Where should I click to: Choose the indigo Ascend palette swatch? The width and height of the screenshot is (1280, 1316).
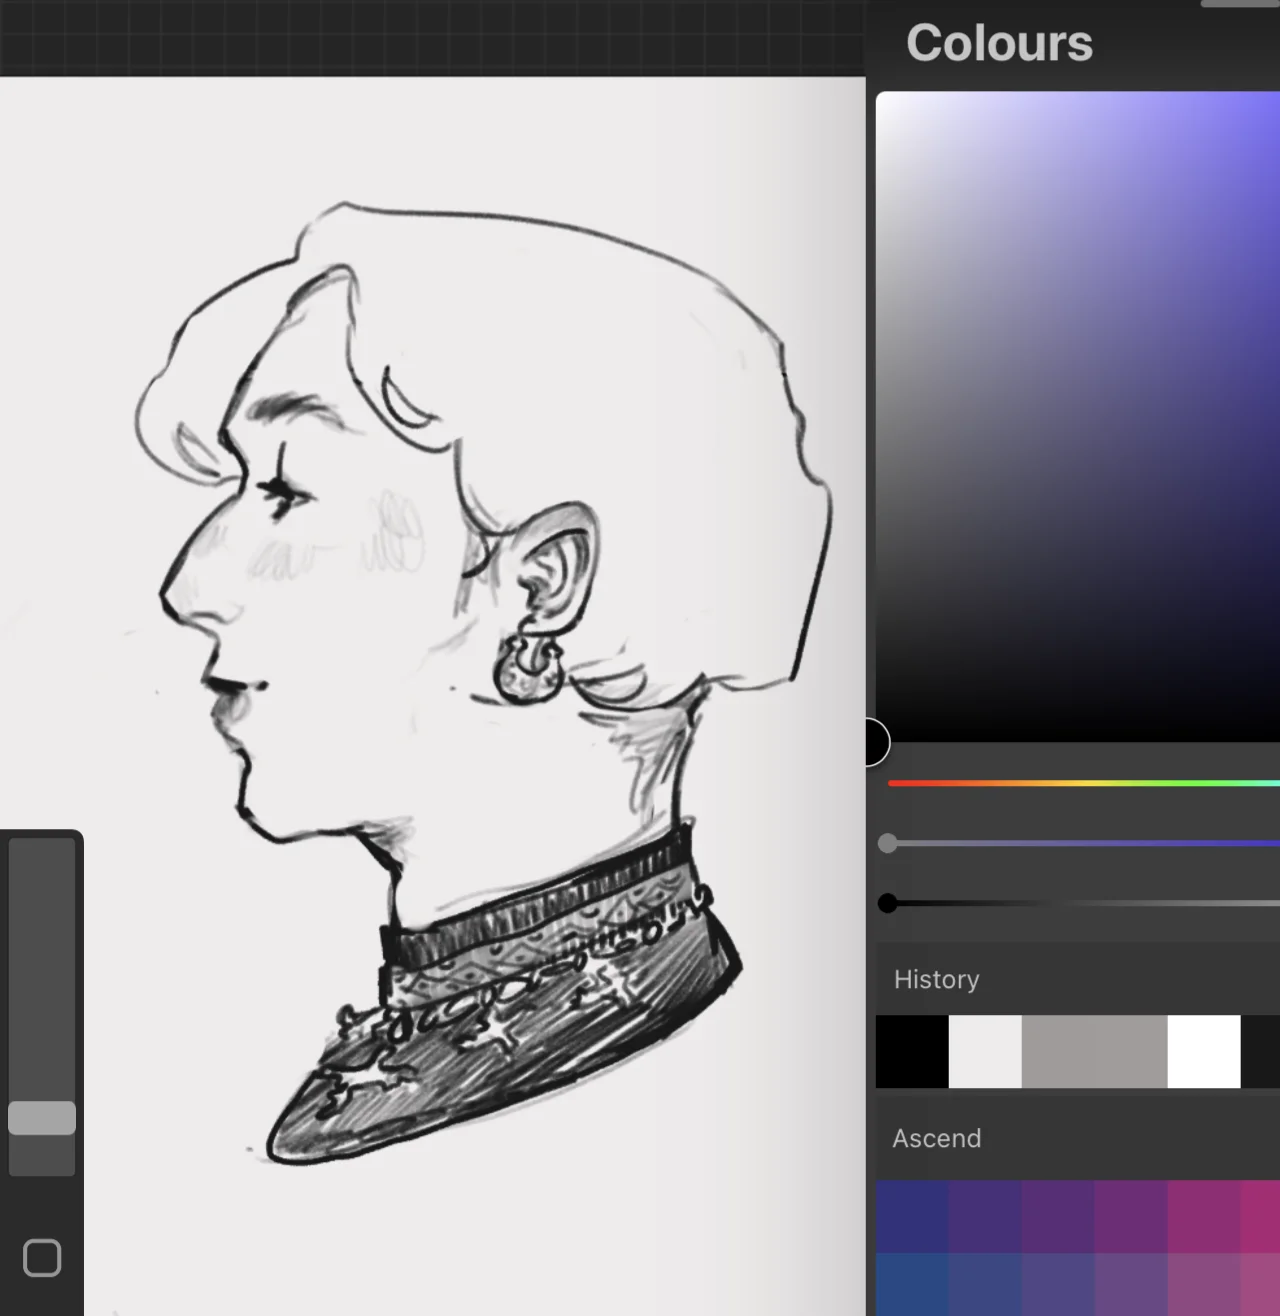pos(985,1216)
